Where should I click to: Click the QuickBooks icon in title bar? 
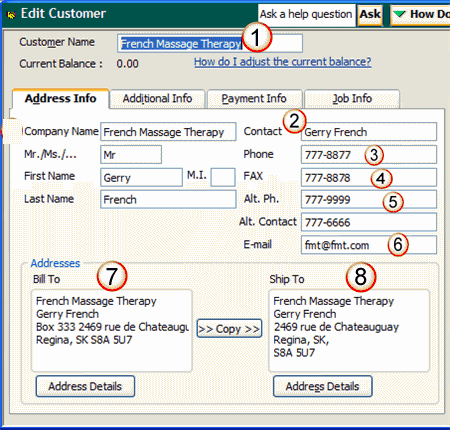(11, 15)
